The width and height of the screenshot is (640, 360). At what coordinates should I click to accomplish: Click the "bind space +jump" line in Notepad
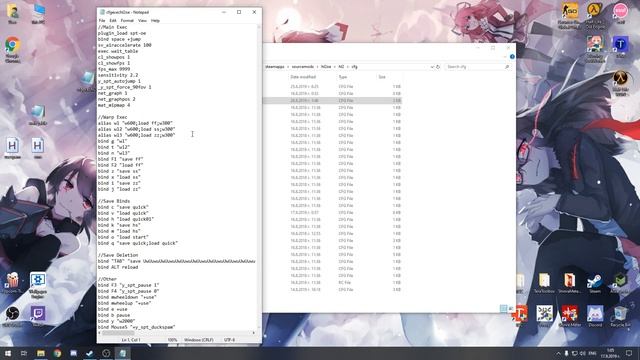pos(119,39)
